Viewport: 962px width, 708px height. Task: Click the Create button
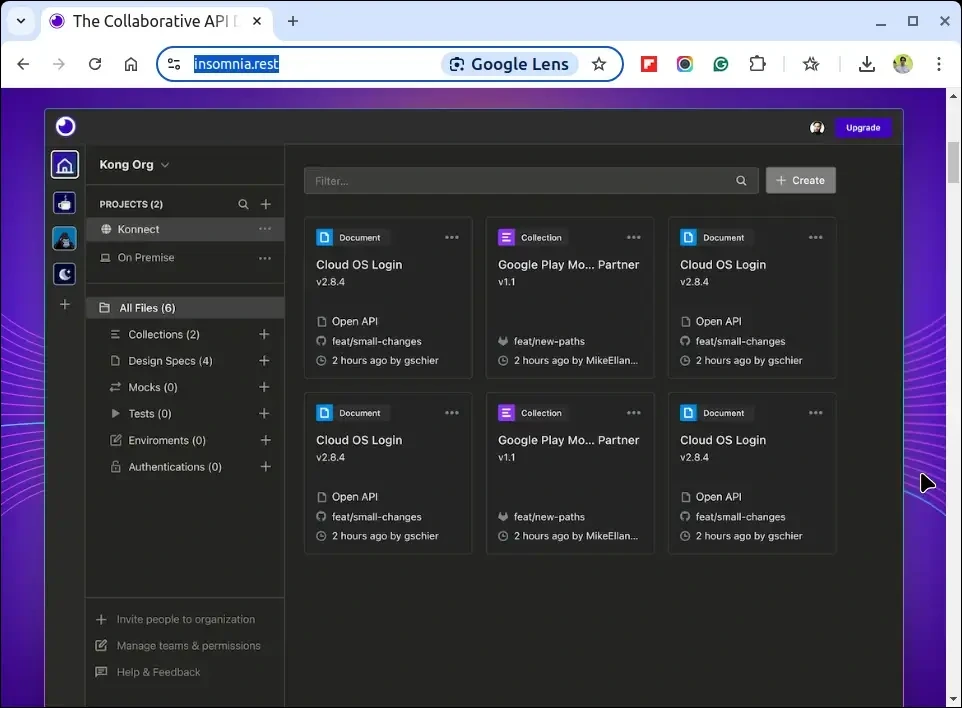pos(801,180)
